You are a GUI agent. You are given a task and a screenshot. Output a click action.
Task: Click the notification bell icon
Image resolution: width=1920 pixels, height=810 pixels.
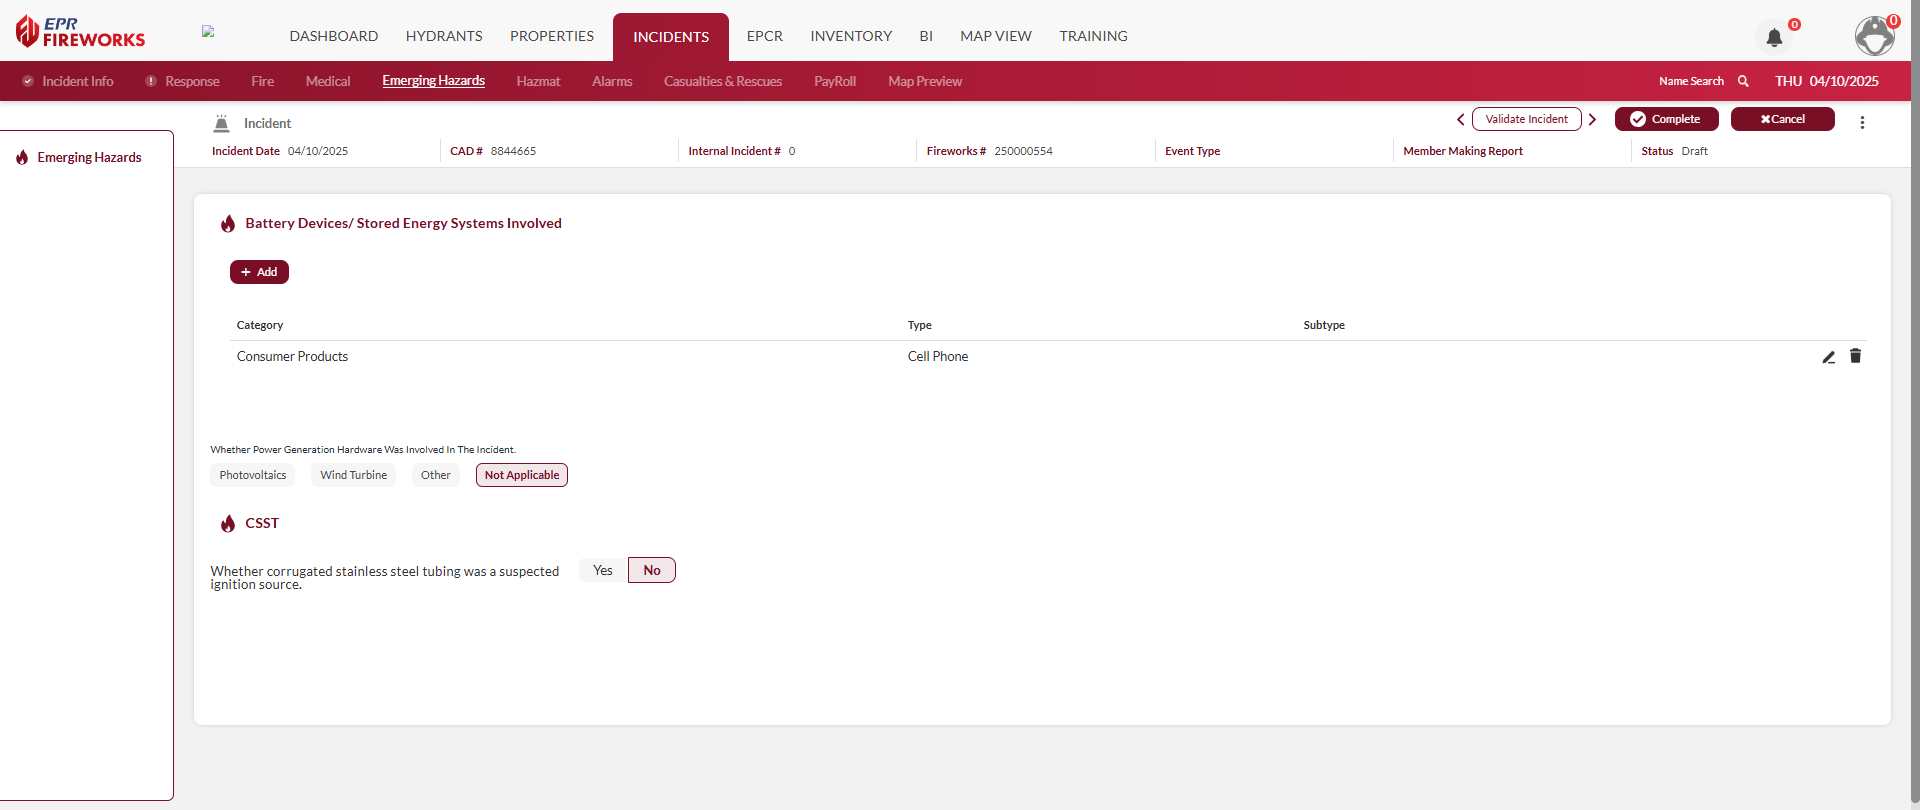click(1774, 38)
